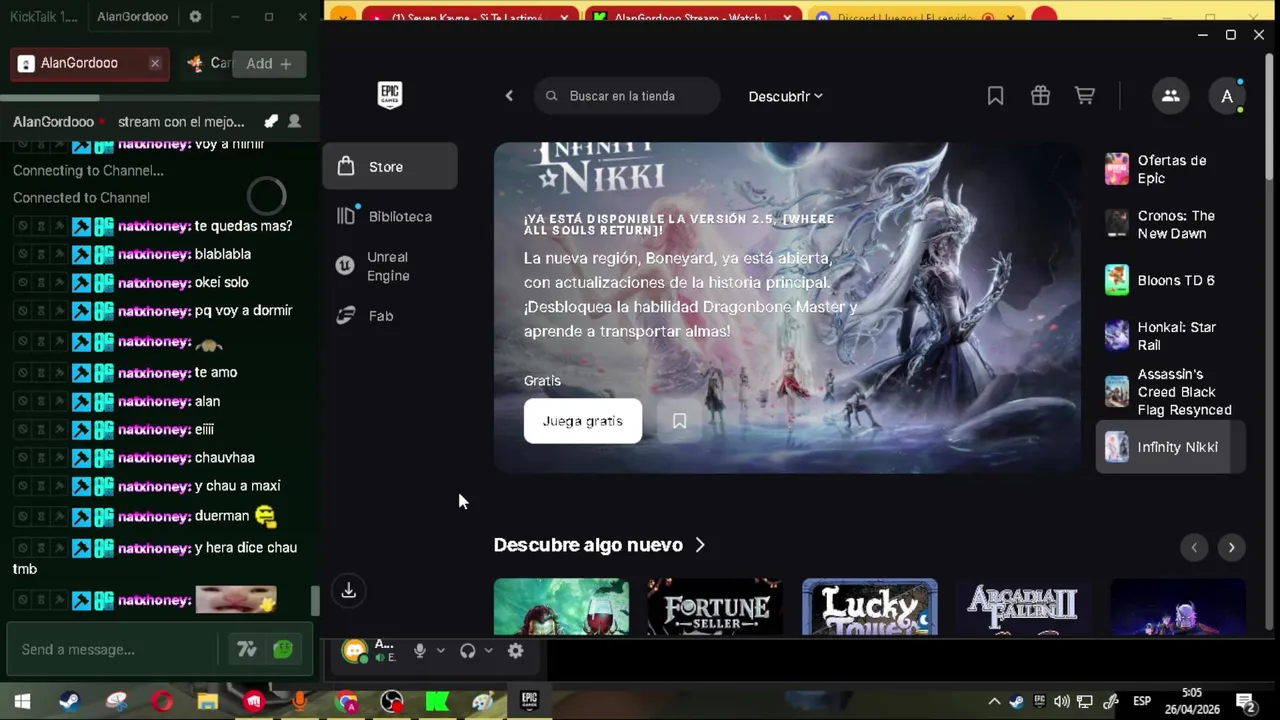Open the Lucky Tower game card
This screenshot has width=1280, height=720.
870,607
